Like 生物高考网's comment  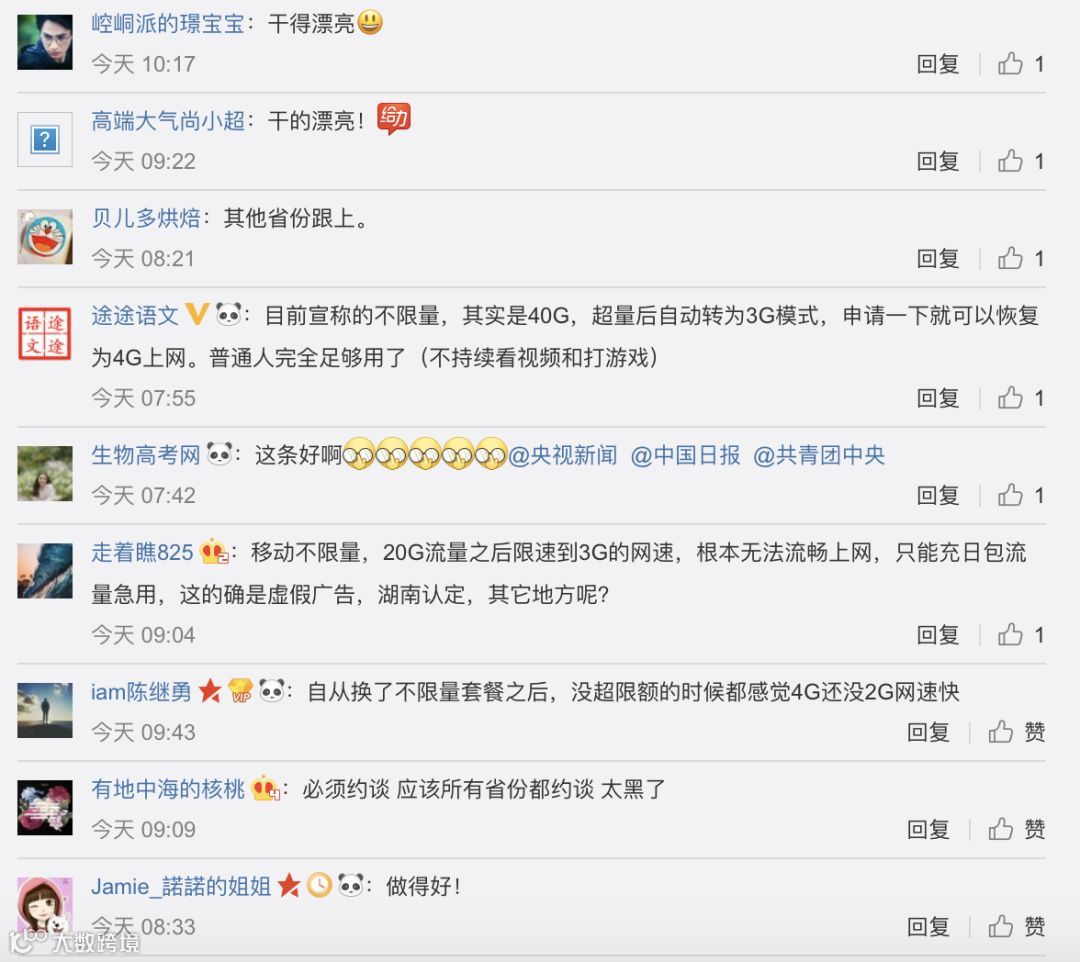(1010, 495)
